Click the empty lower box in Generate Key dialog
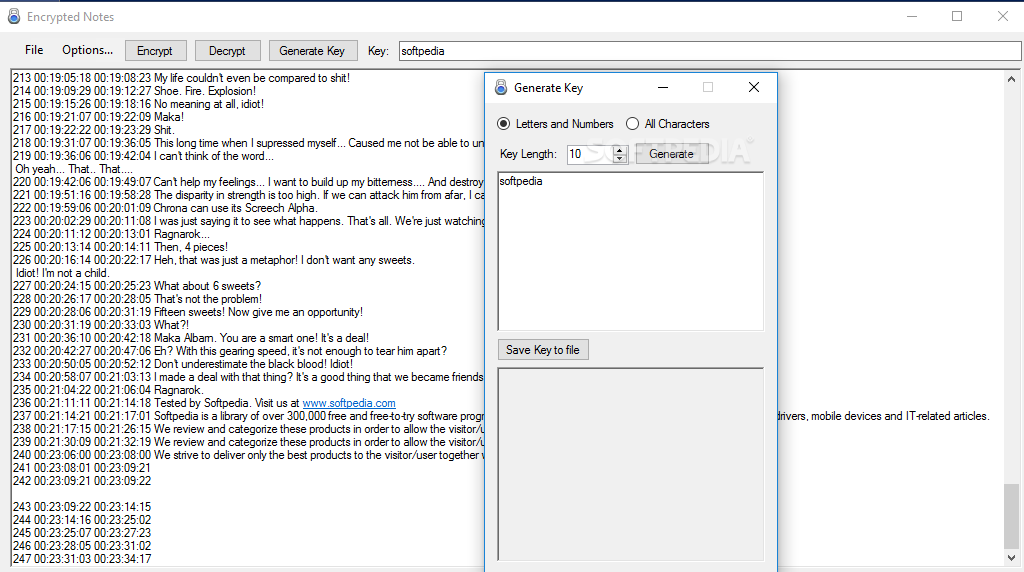 click(630, 464)
